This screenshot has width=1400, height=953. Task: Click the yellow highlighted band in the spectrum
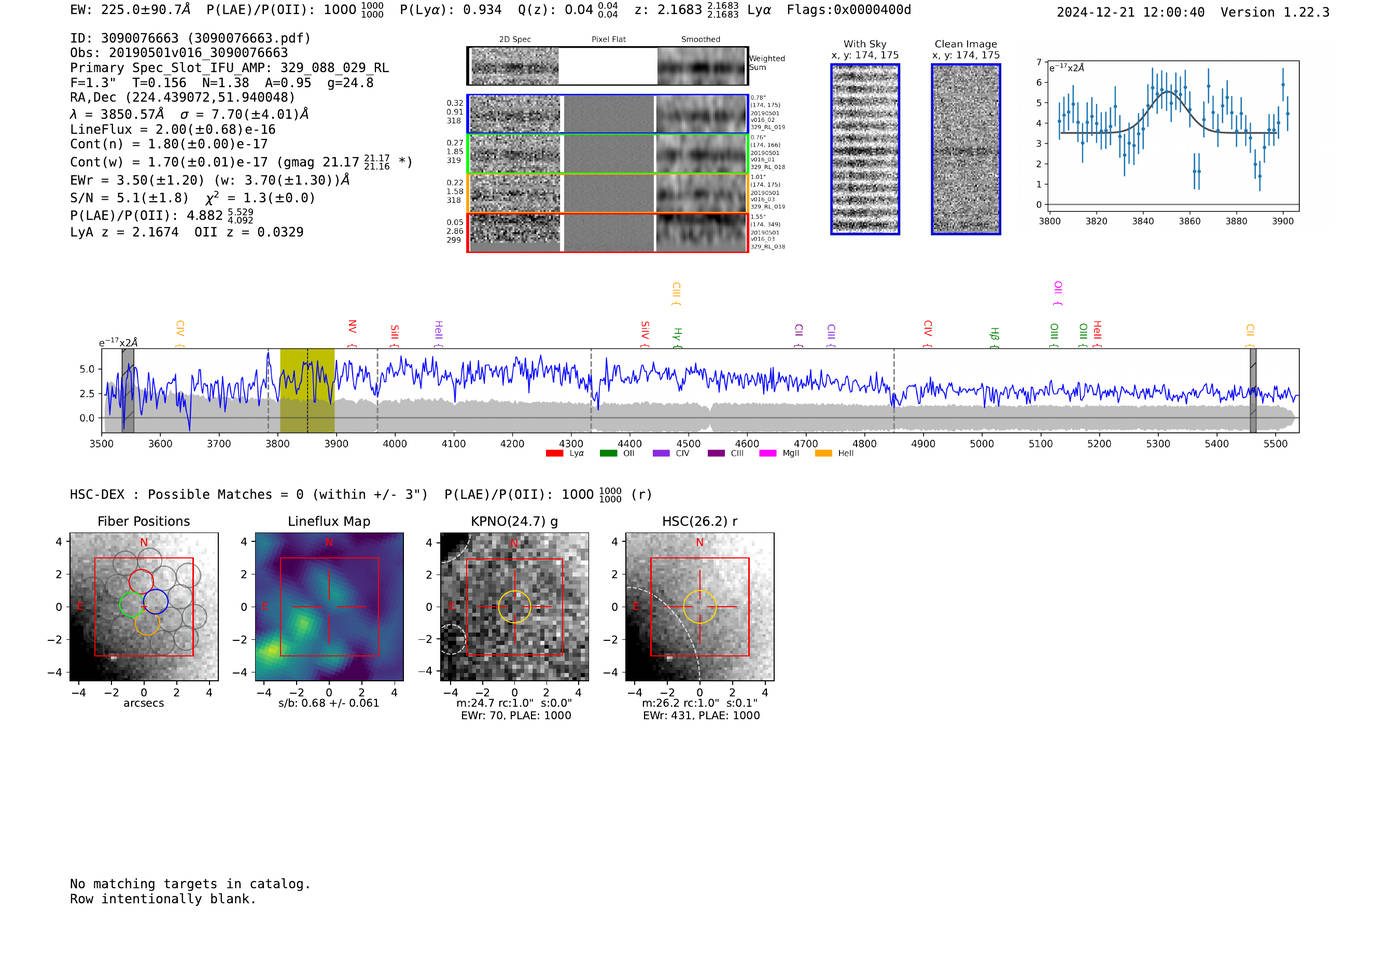click(x=307, y=391)
